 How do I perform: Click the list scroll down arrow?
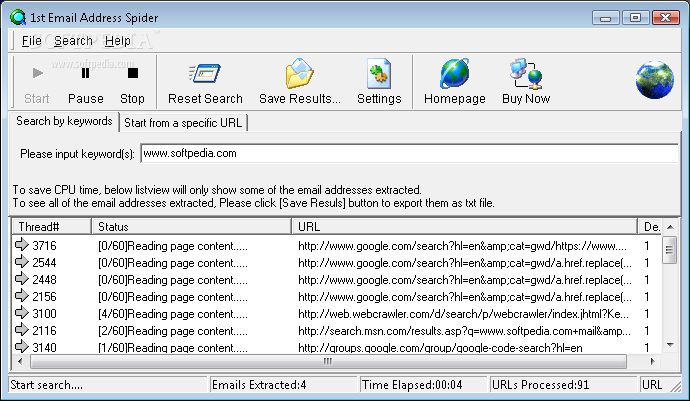tap(670, 345)
